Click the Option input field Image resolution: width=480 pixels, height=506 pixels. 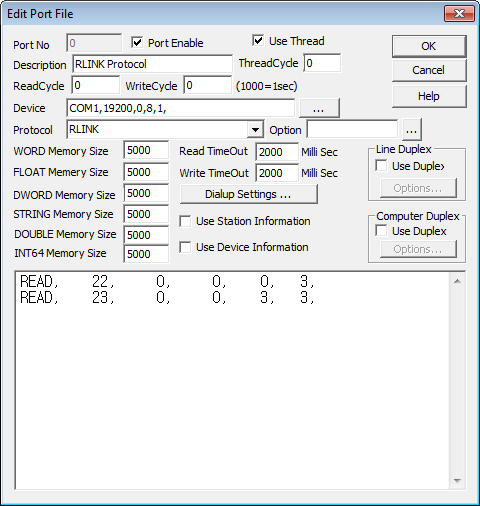352,129
